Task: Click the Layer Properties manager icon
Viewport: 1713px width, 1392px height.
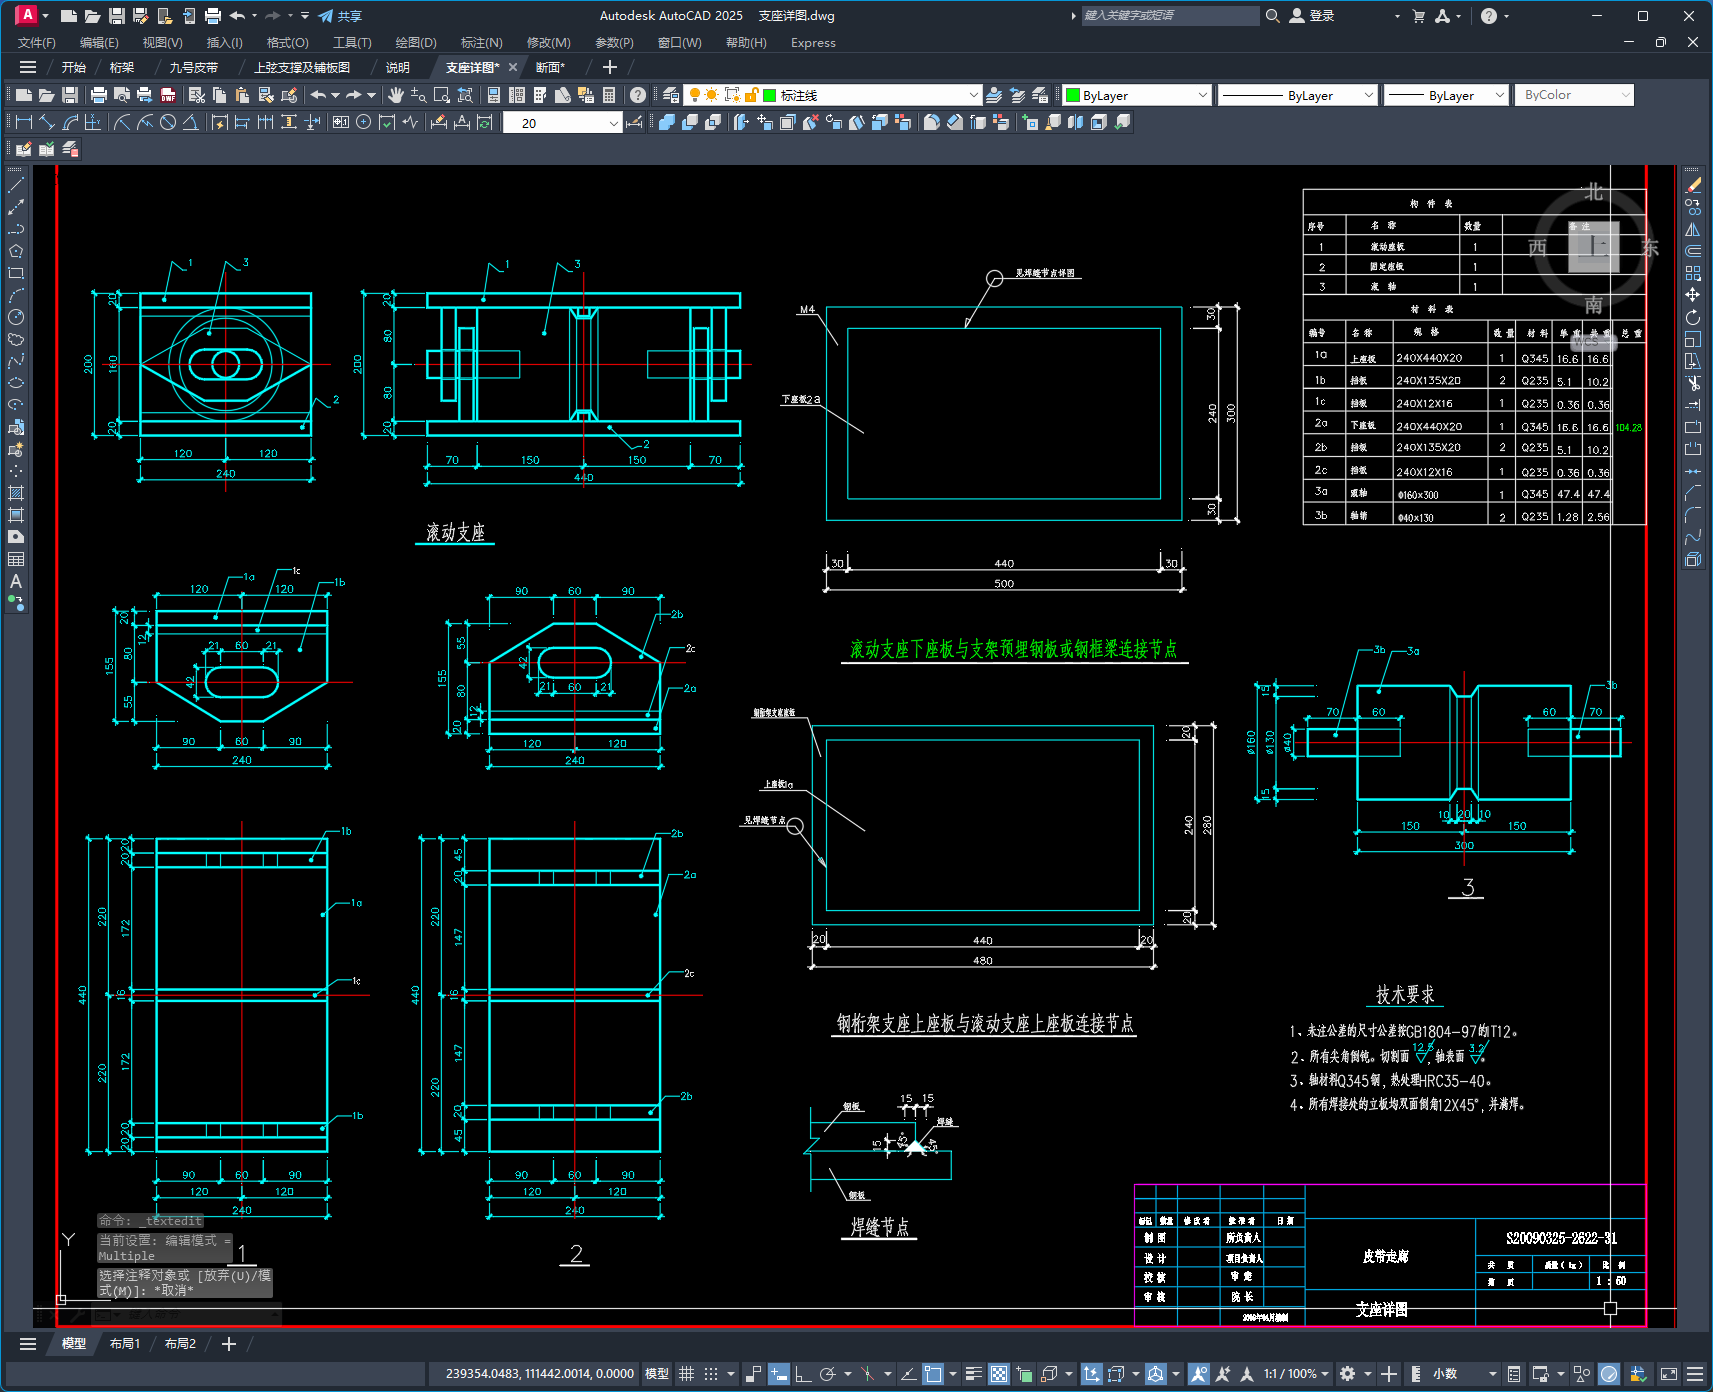Action: click(x=671, y=95)
